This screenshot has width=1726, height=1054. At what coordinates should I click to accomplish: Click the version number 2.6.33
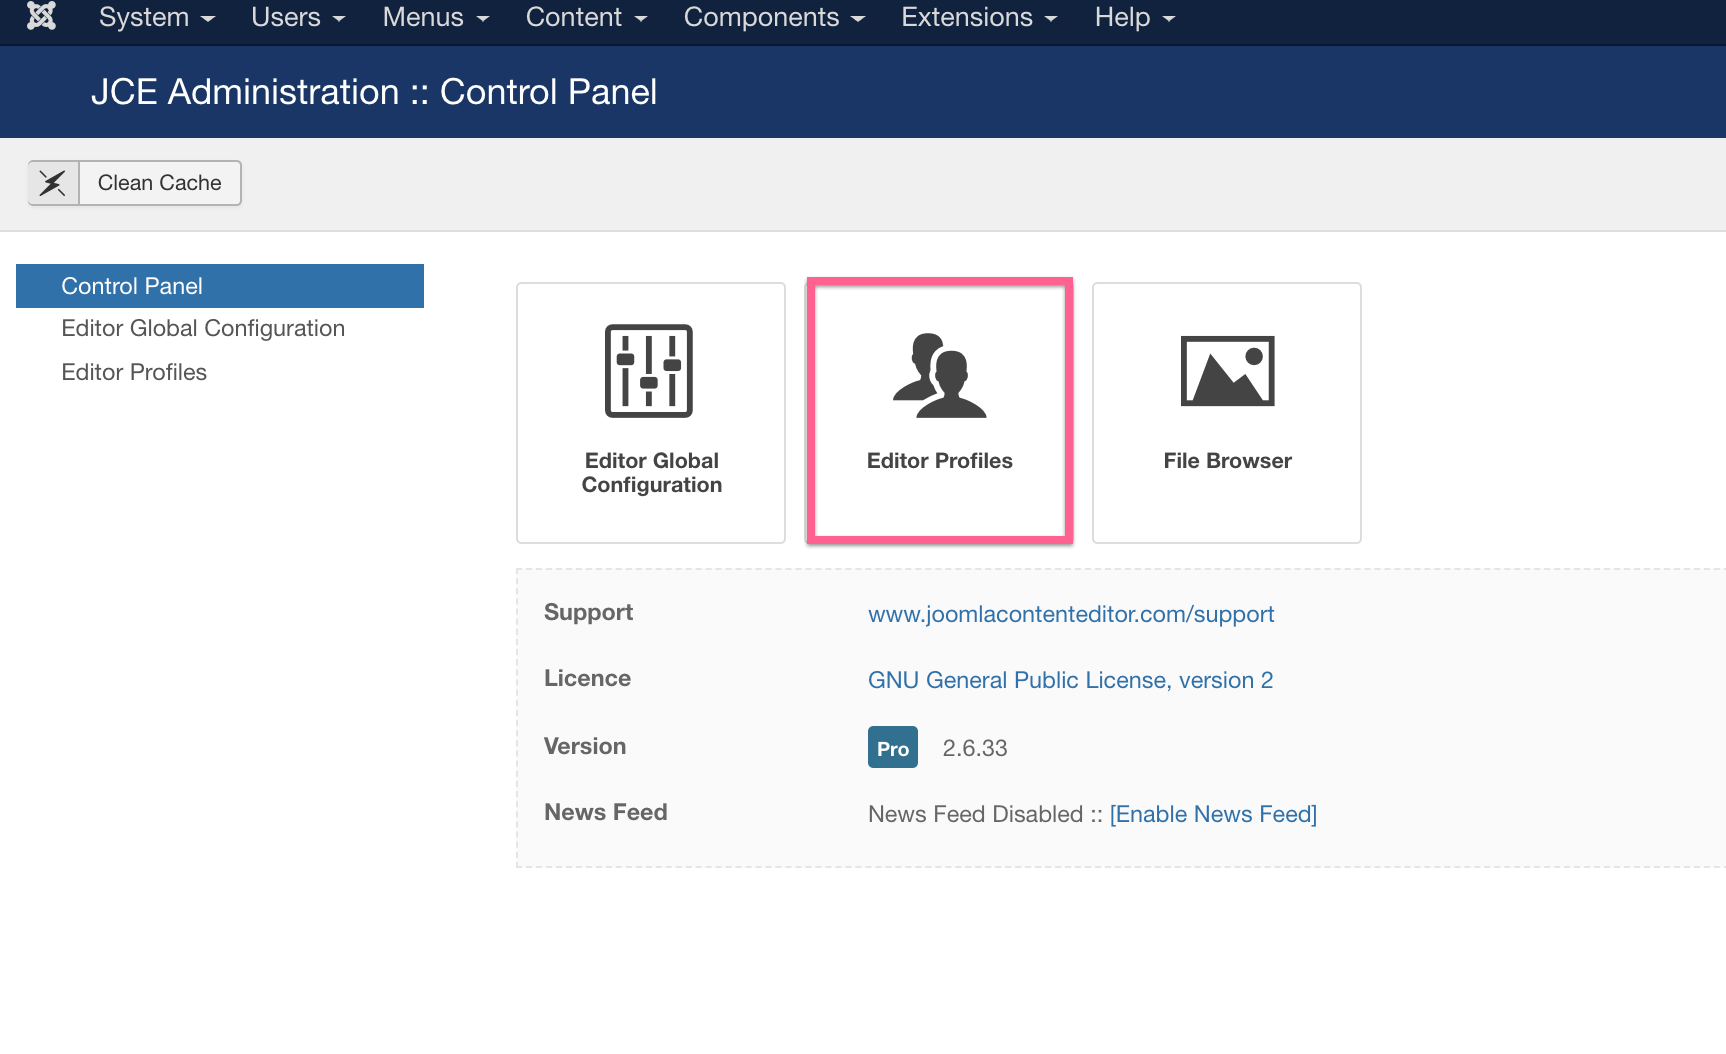coord(975,748)
